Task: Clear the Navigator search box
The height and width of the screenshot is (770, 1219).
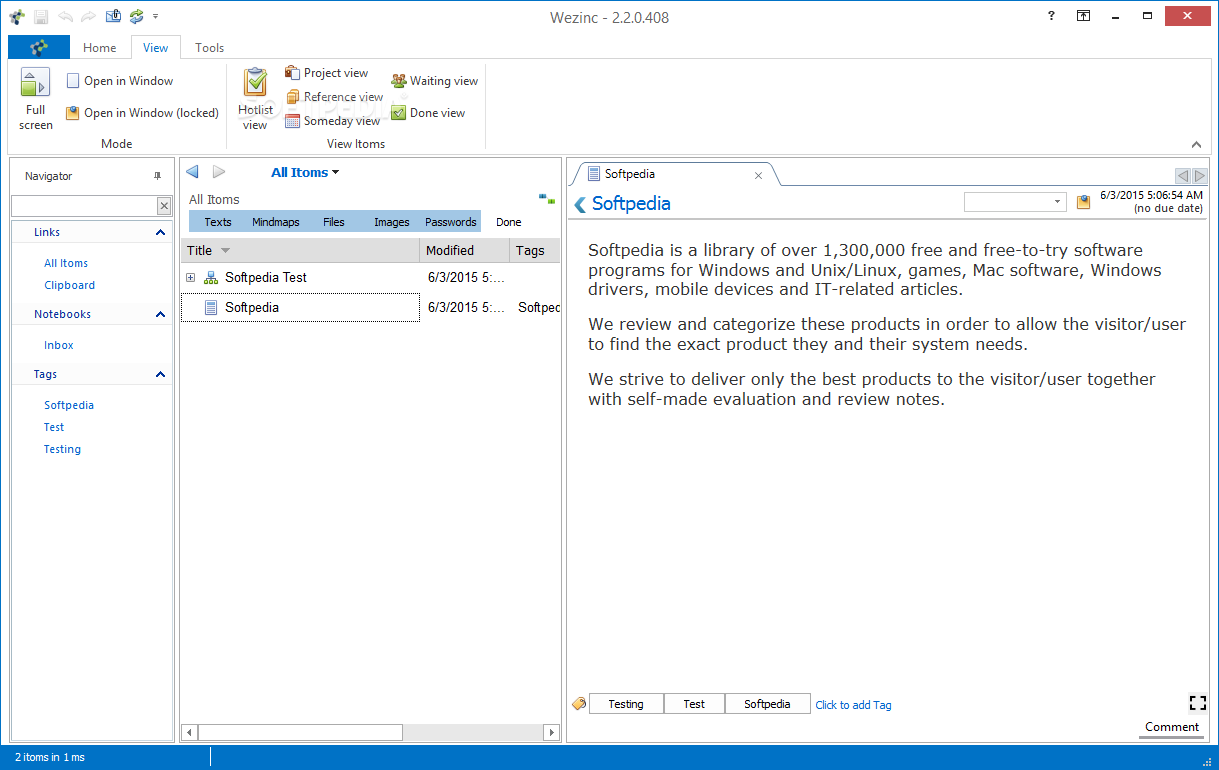Action: pyautogui.click(x=164, y=205)
